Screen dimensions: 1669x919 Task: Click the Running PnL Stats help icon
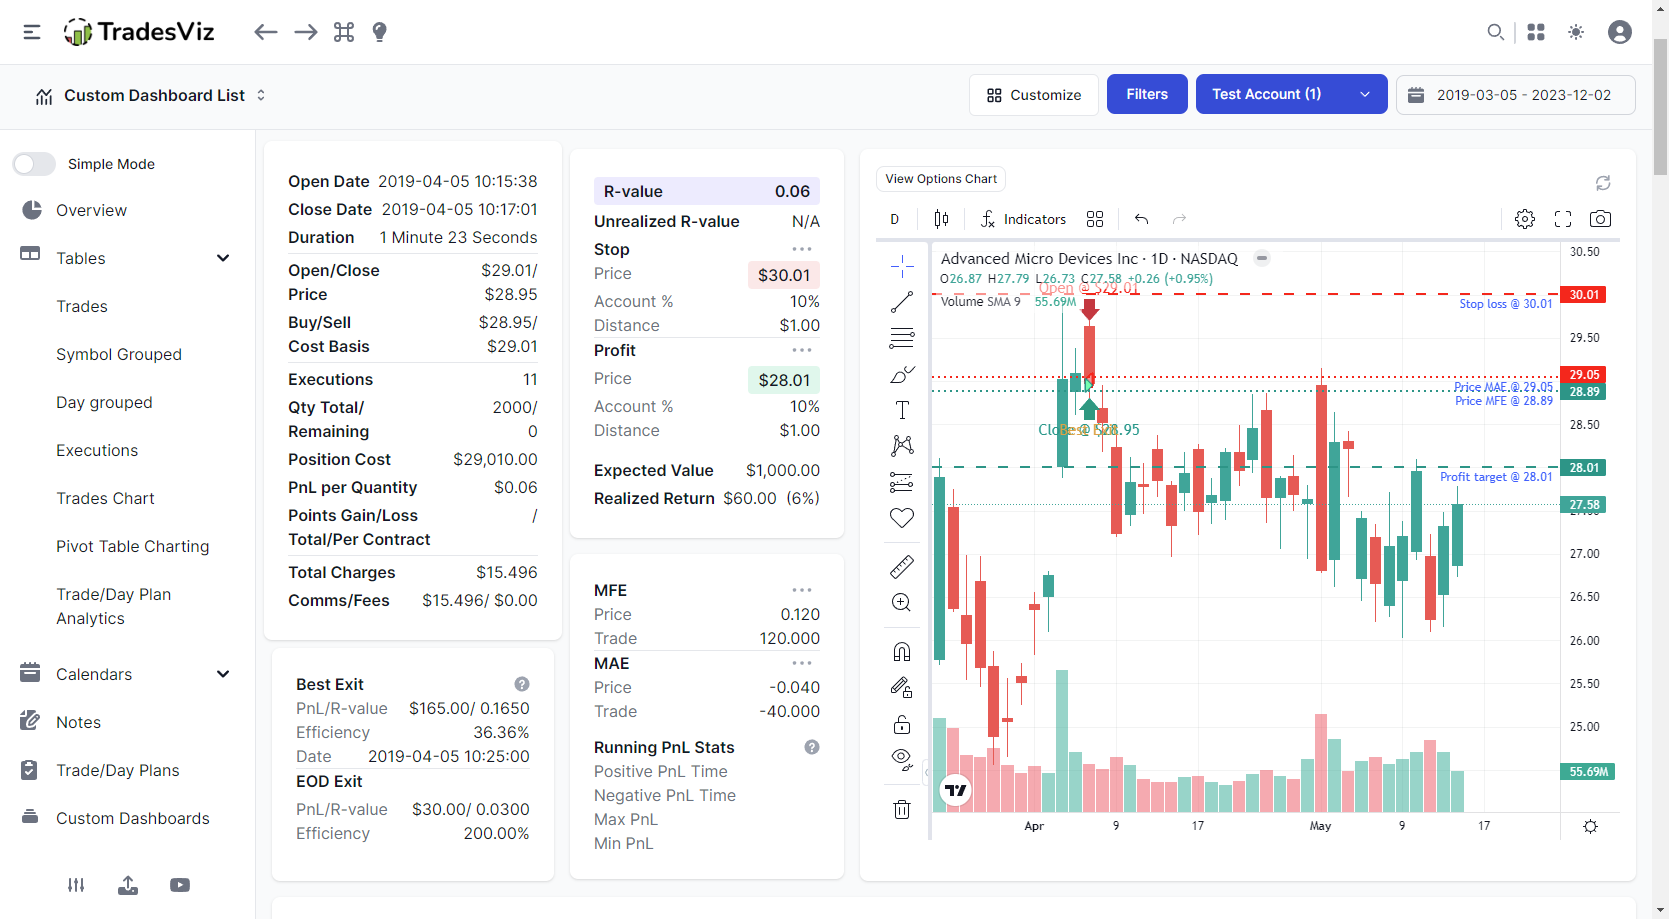pyautogui.click(x=812, y=747)
